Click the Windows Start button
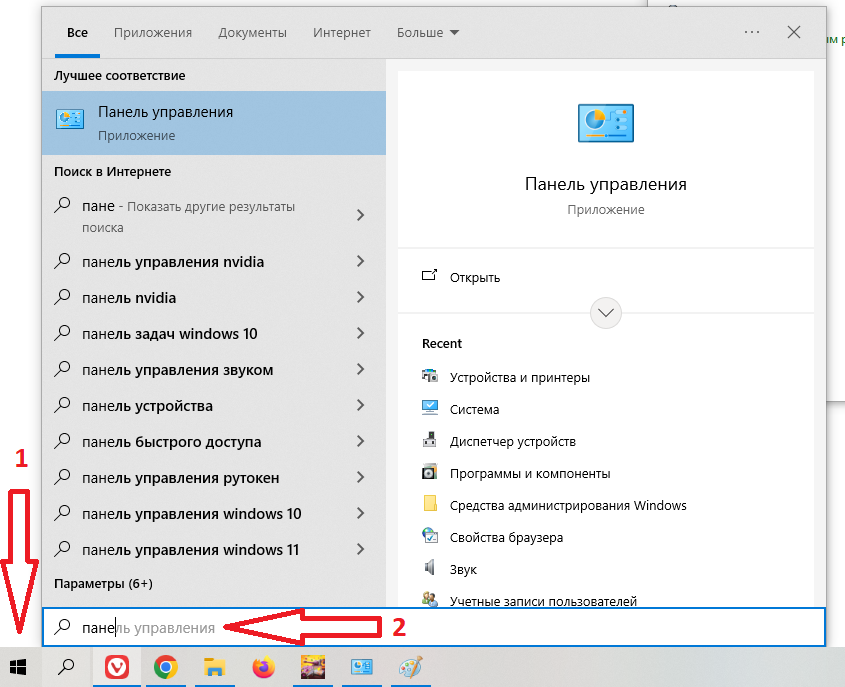Image resolution: width=845 pixels, height=687 pixels. click(x=18, y=667)
